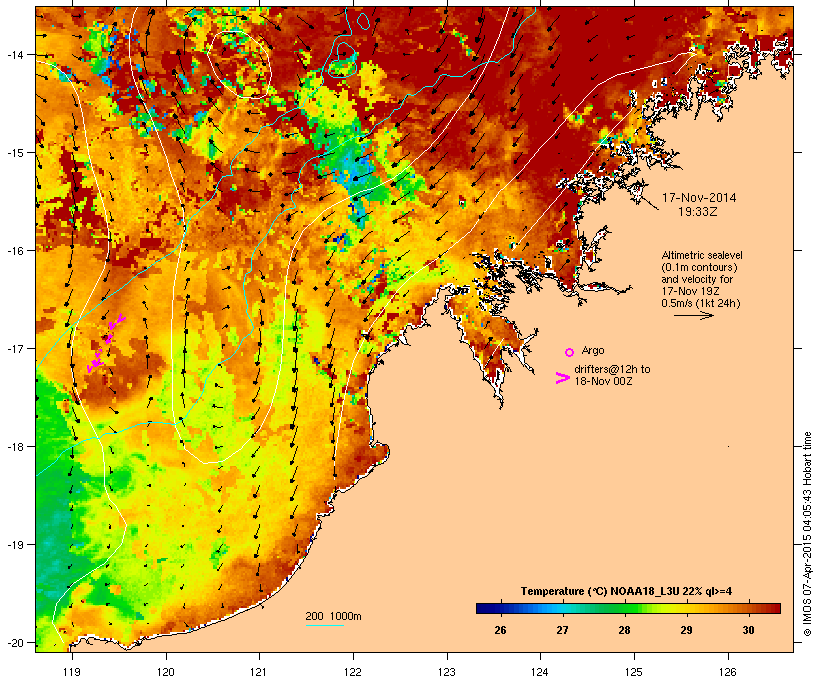Click the 126 longitude axis label

[x=728, y=672]
